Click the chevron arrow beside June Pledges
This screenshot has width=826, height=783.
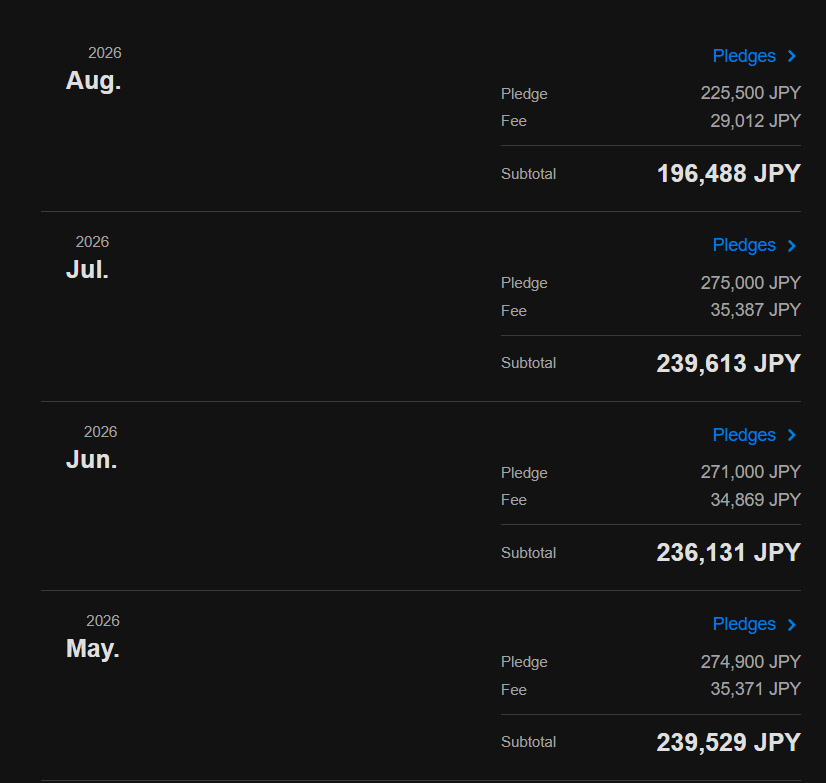tap(791, 435)
